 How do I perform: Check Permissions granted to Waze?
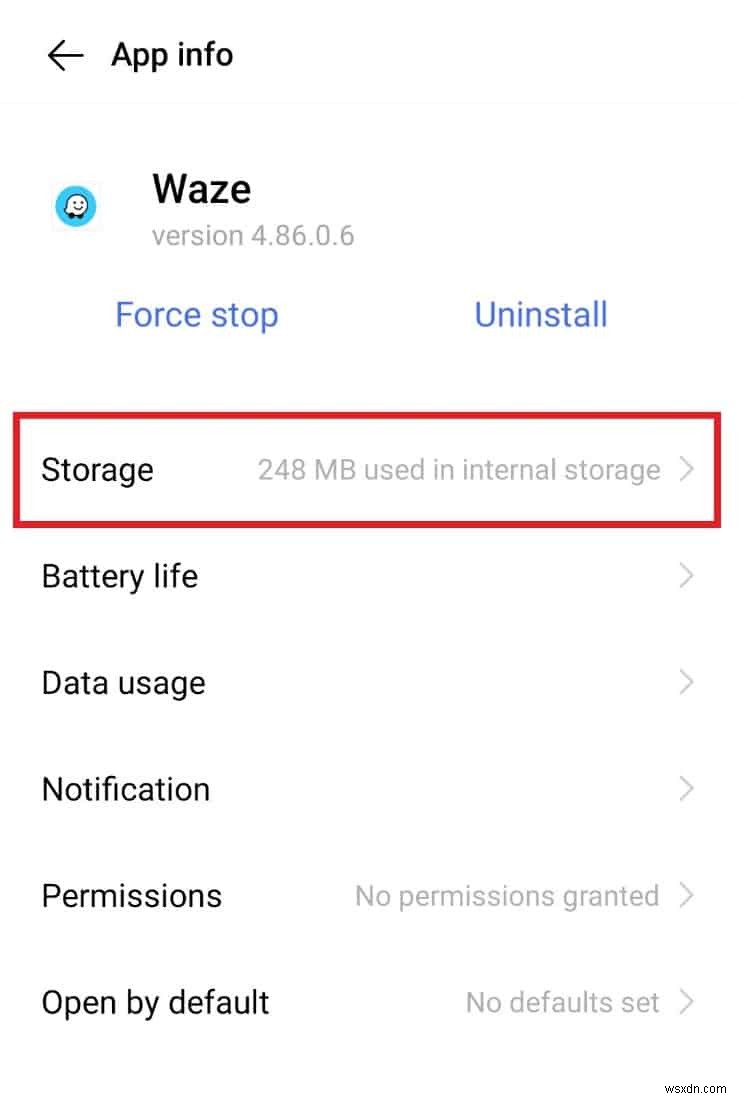coord(131,895)
